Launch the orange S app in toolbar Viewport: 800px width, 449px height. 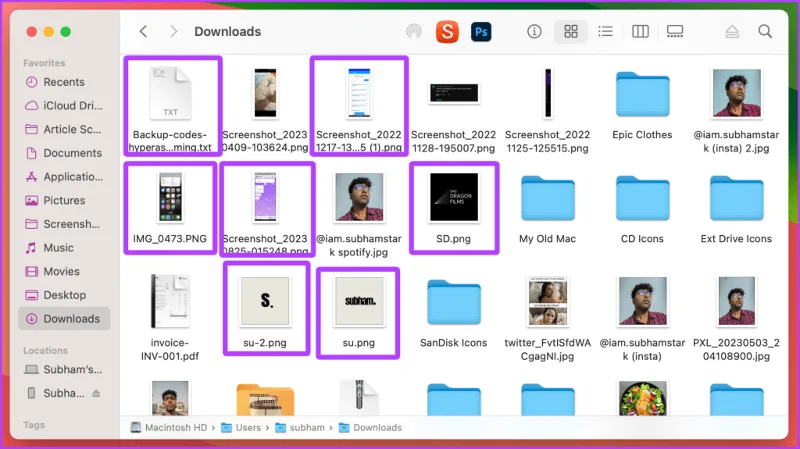(x=447, y=32)
